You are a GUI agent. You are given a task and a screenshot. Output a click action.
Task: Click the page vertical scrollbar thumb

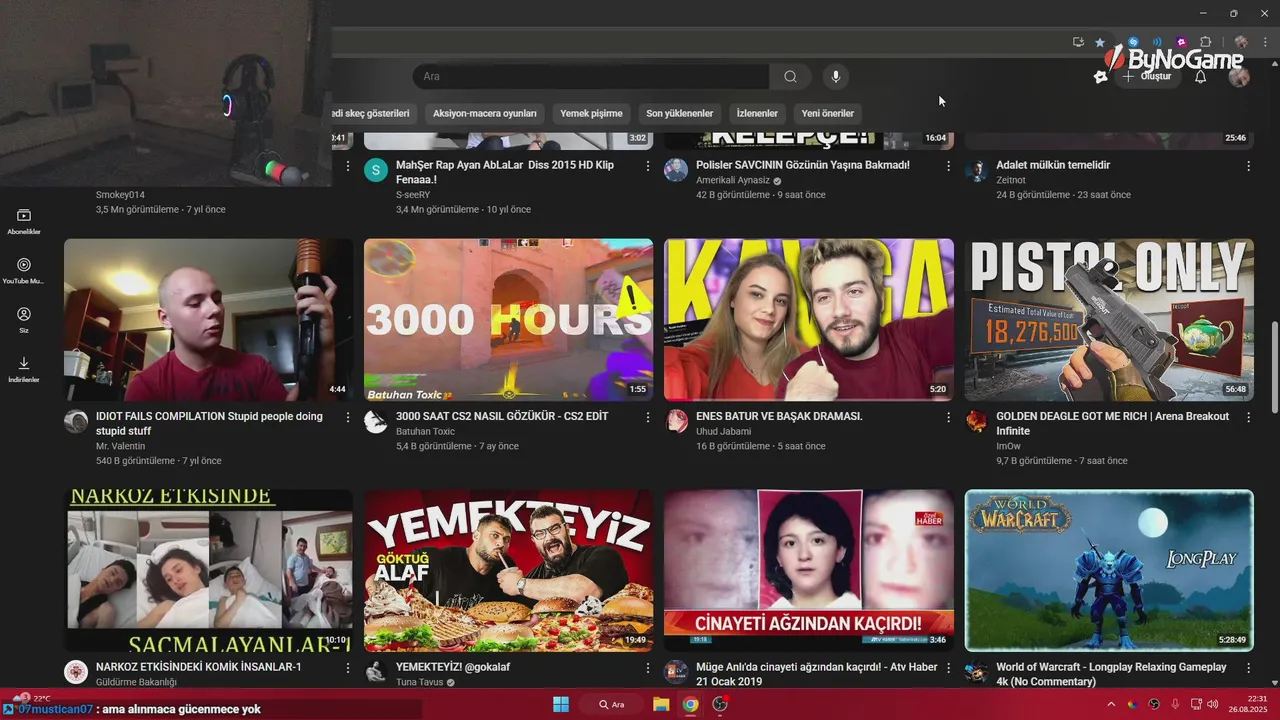point(1274,366)
